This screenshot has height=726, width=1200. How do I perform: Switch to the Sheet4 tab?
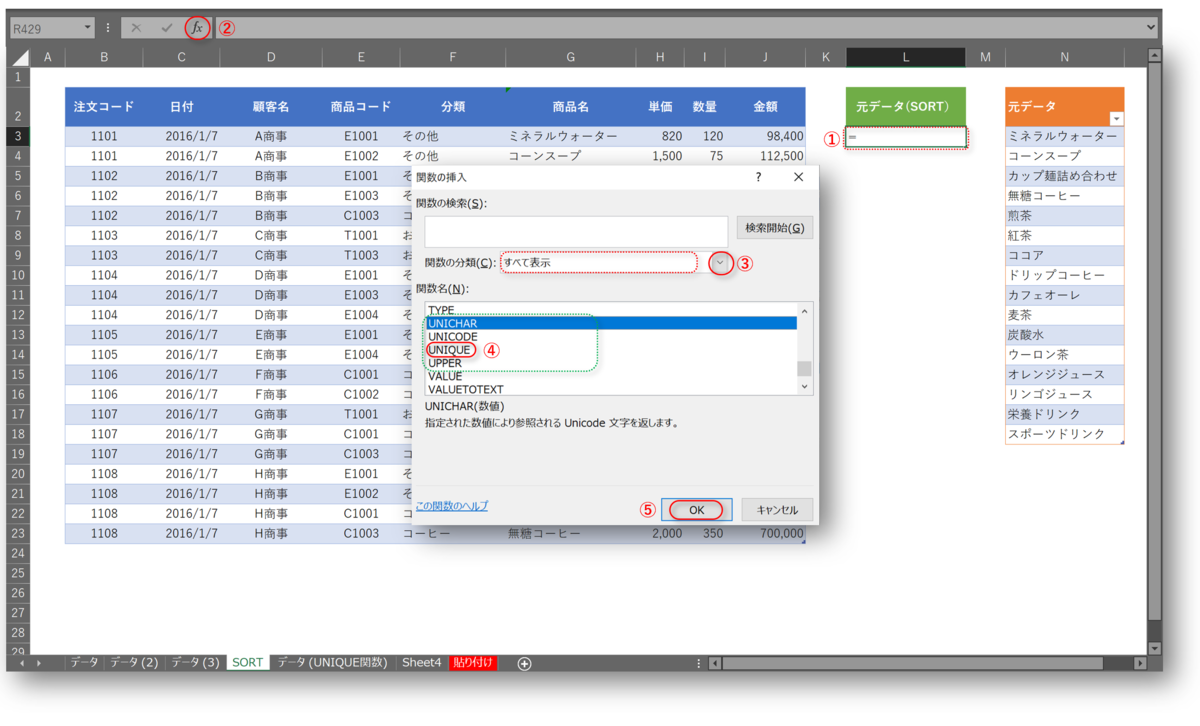pyautogui.click(x=421, y=663)
